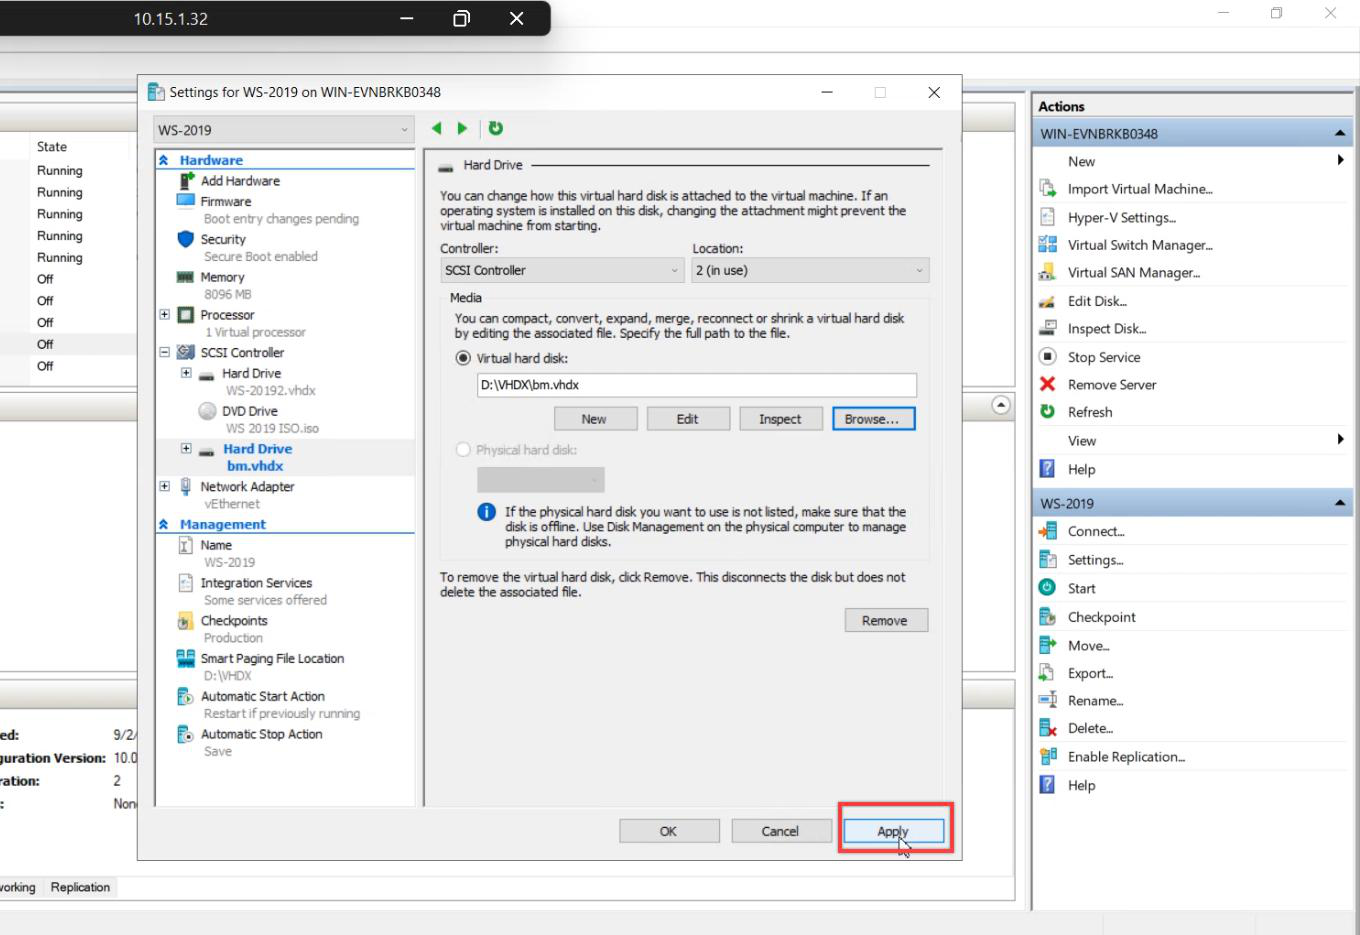Collapse the WIN-EVNBRKB0348 actions group
The height and width of the screenshot is (935, 1360).
click(x=1339, y=133)
